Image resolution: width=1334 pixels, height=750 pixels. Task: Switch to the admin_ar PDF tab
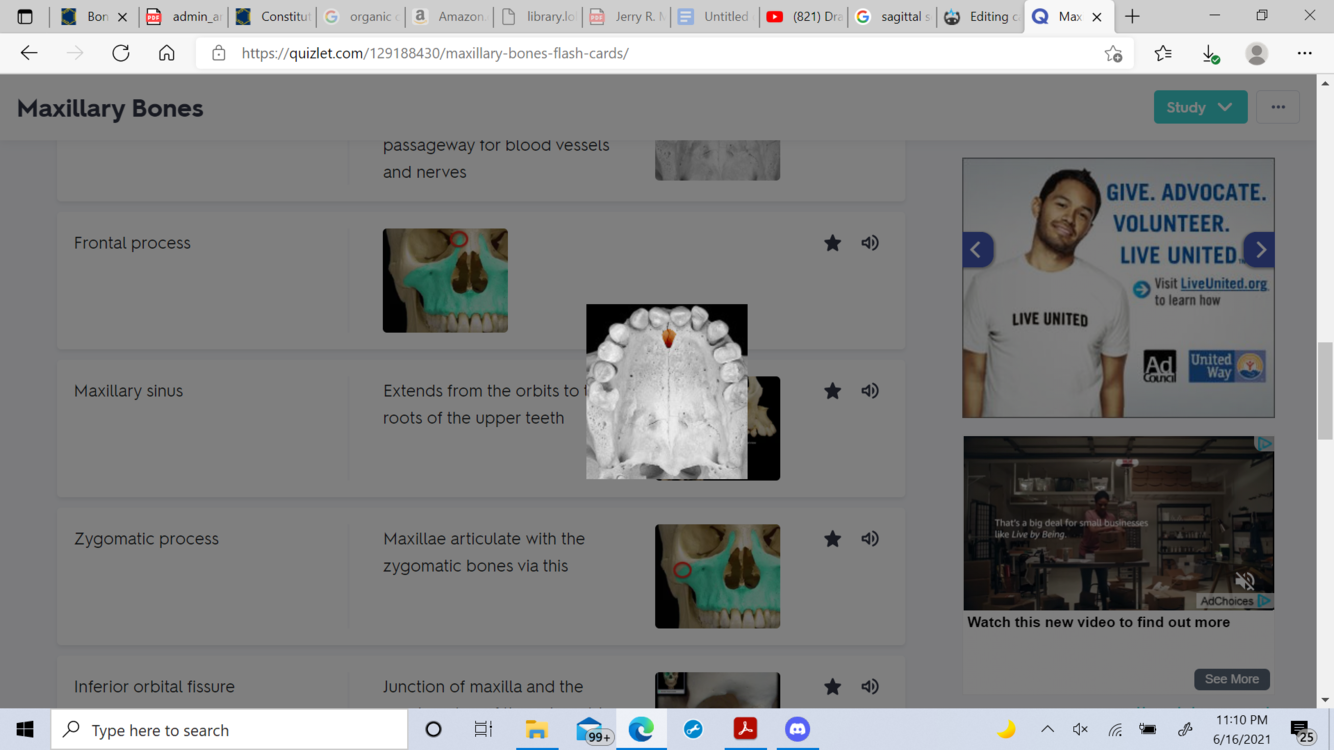click(x=184, y=16)
